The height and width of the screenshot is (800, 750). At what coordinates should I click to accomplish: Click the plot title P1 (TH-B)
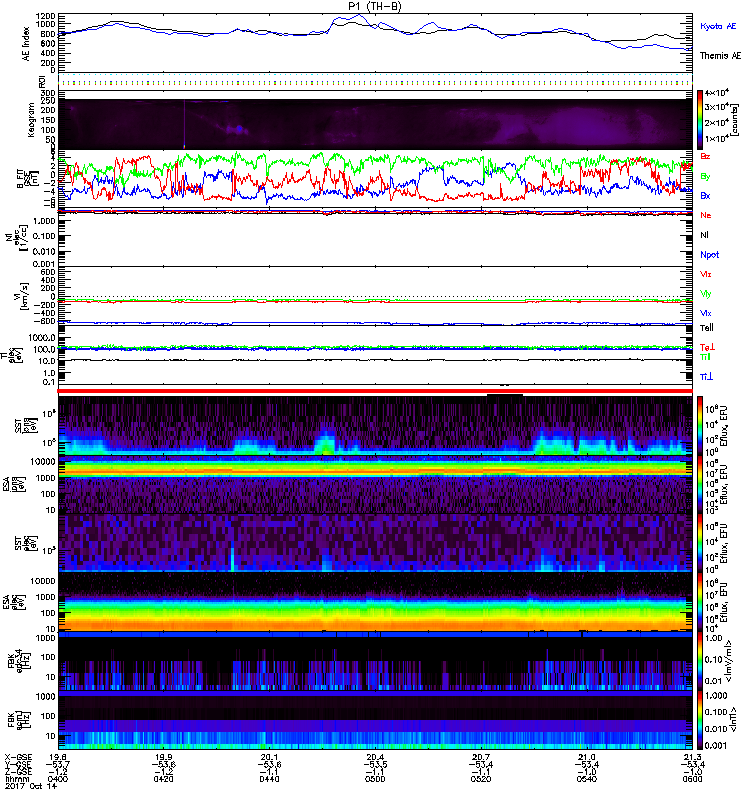pyautogui.click(x=374, y=6)
